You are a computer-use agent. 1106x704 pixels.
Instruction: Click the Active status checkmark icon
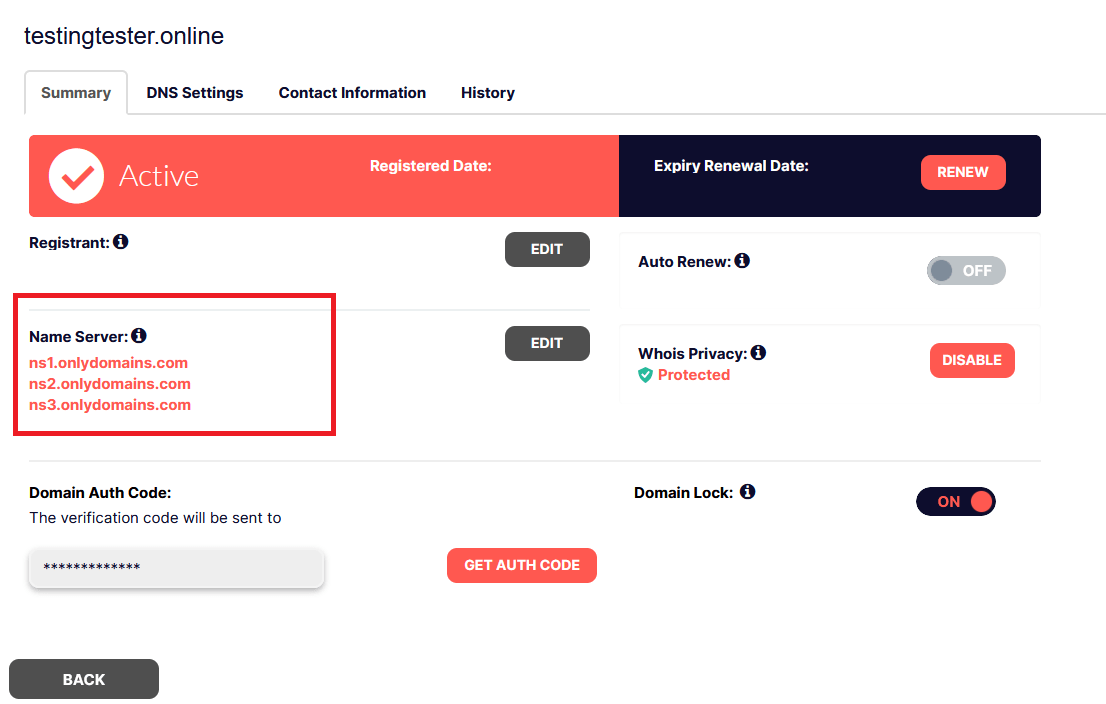[76, 175]
